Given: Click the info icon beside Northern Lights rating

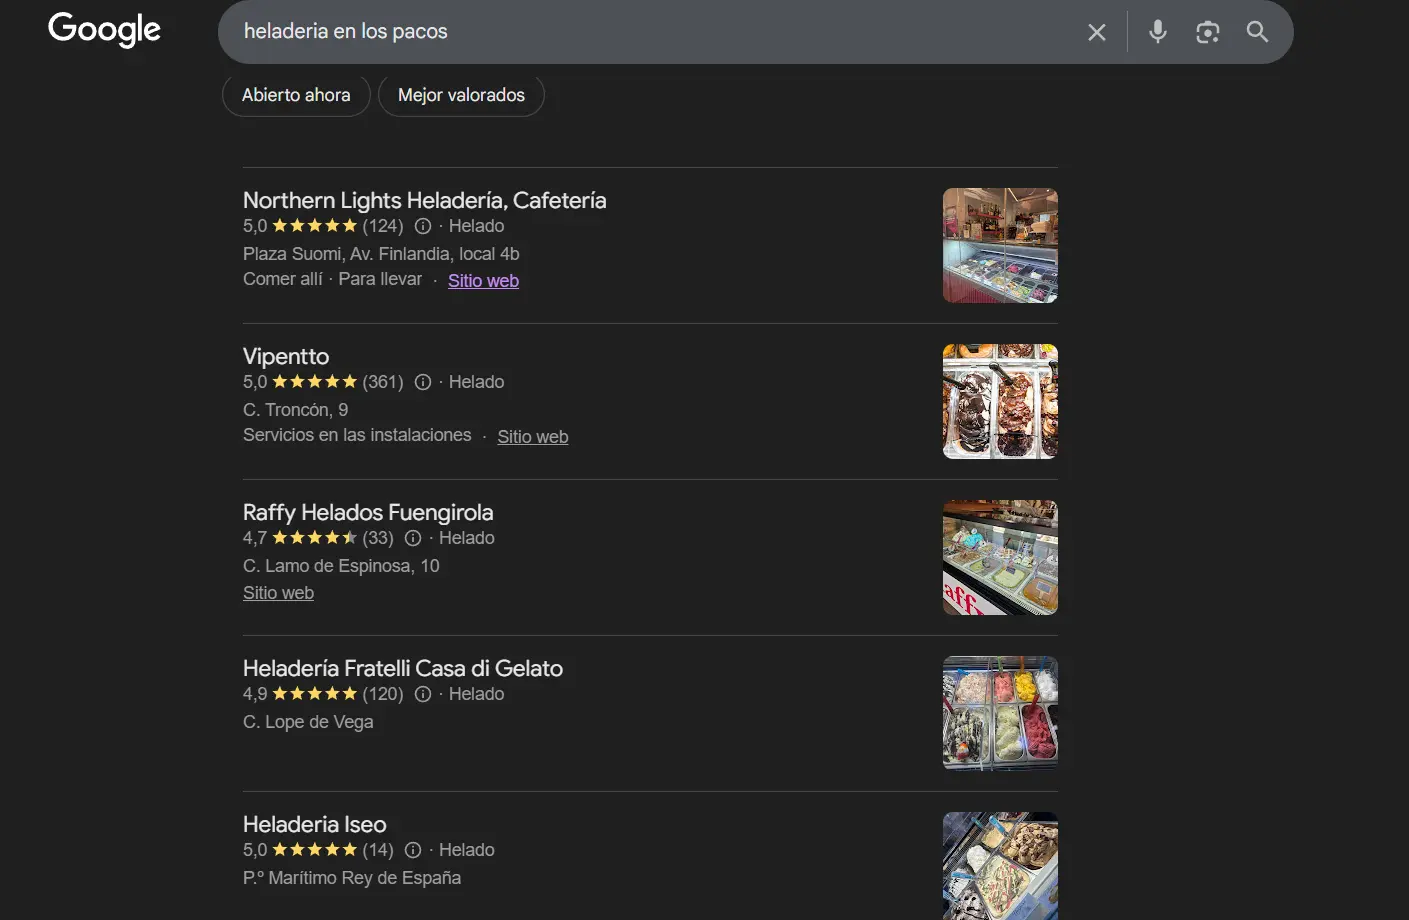Looking at the screenshot, I should 422,226.
